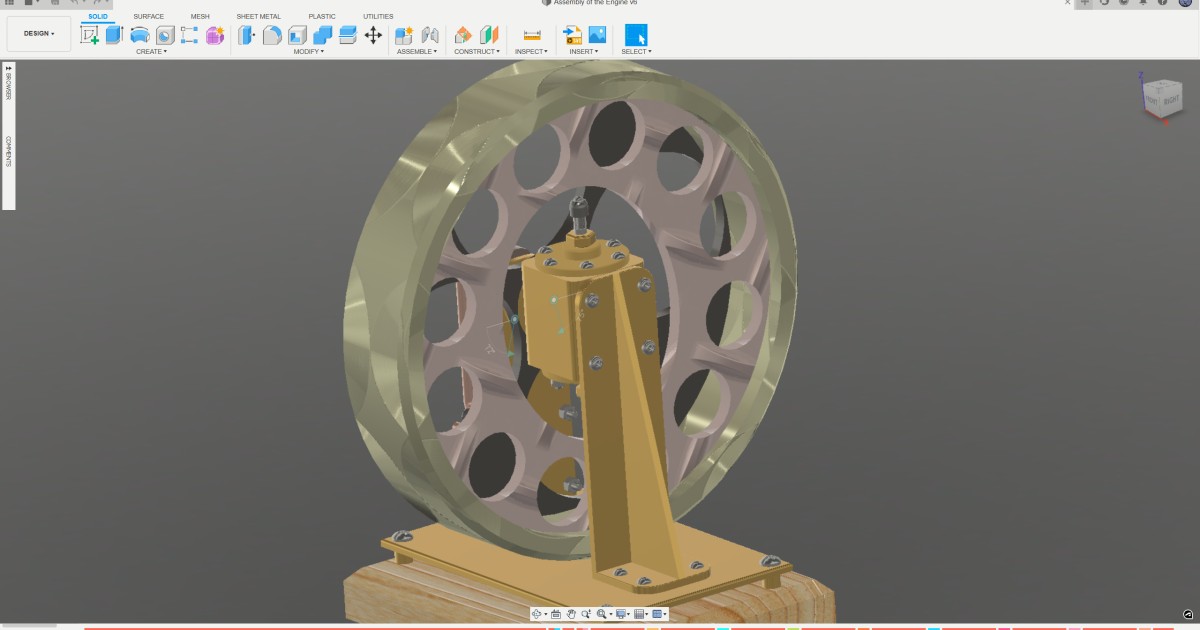Toggle the display settings menu

(x=621, y=614)
